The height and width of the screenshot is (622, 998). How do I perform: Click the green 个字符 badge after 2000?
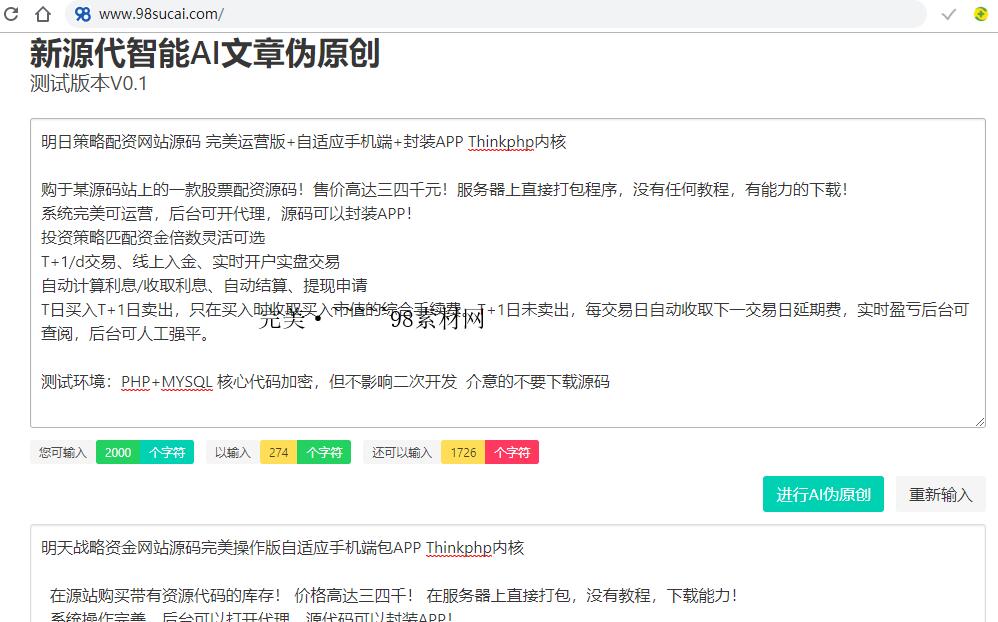click(x=165, y=452)
